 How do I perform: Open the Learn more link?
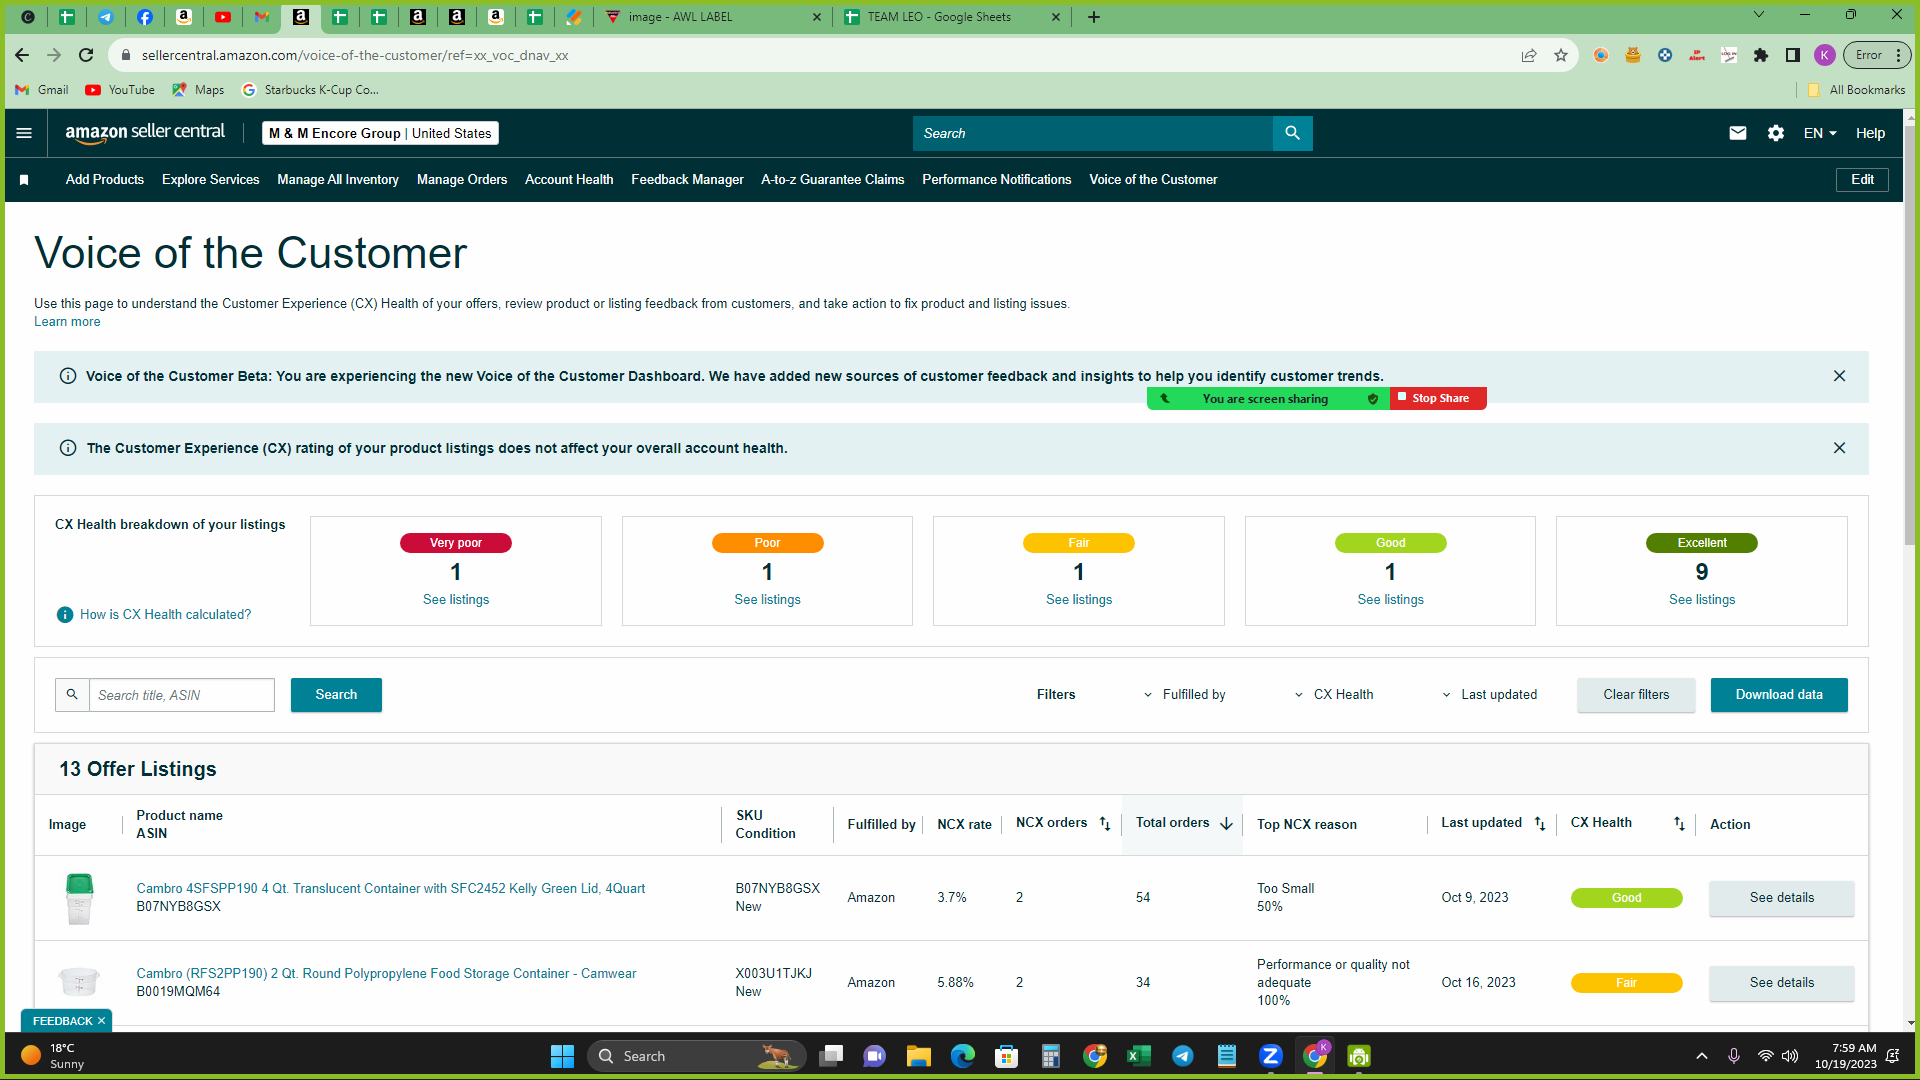(x=67, y=322)
